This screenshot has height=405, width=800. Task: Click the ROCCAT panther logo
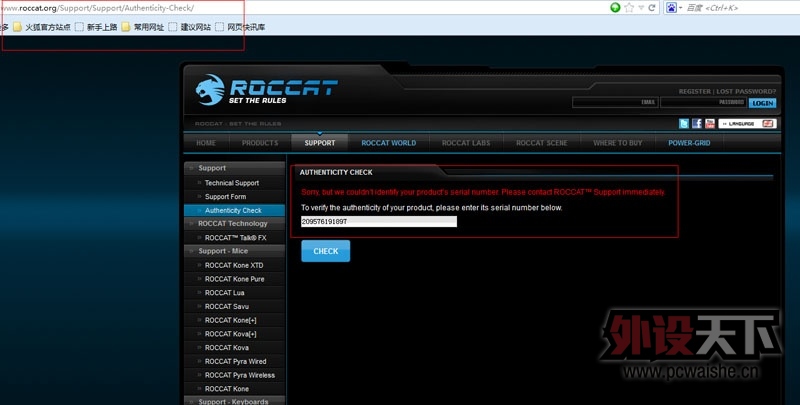click(210, 90)
